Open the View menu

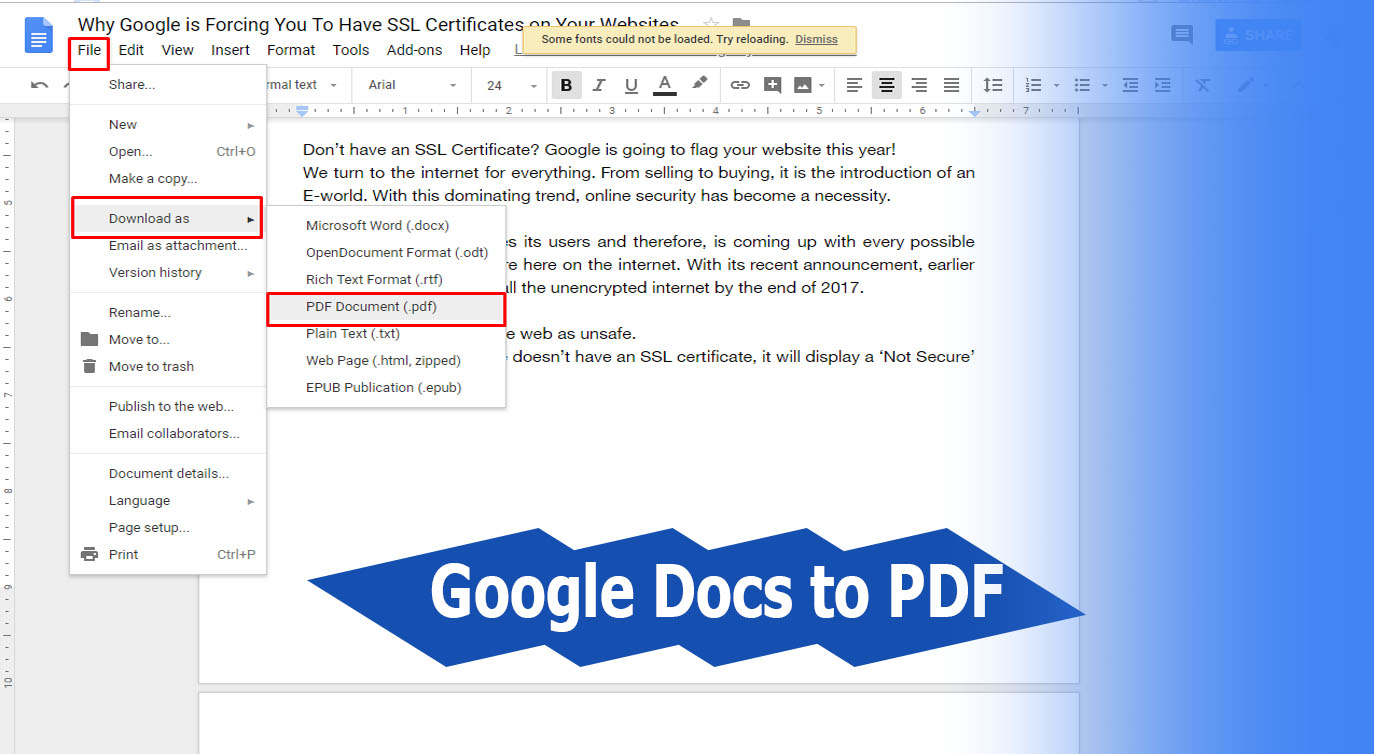(178, 49)
